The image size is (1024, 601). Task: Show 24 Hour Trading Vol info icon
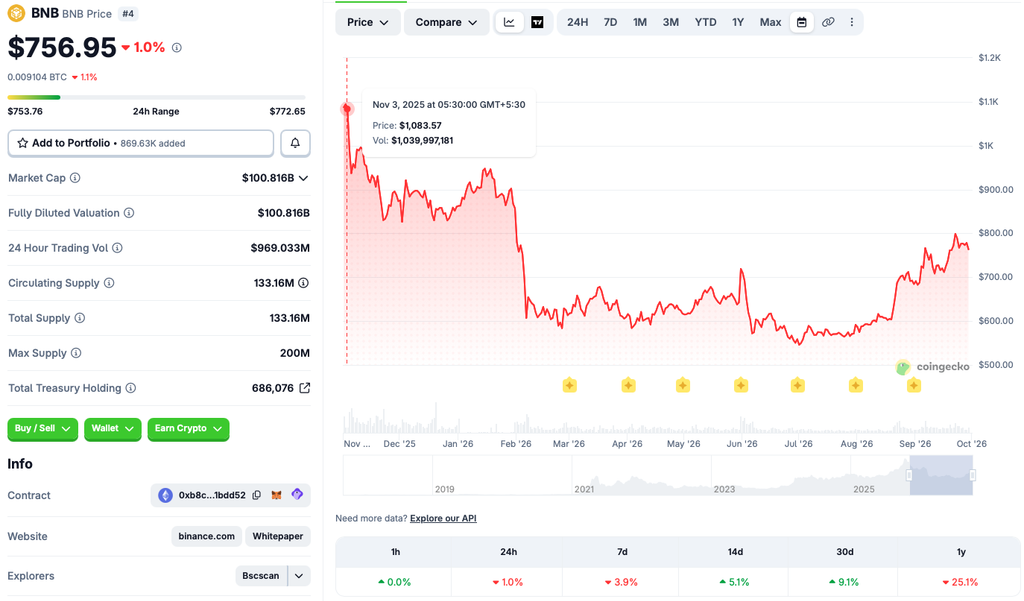click(x=118, y=248)
